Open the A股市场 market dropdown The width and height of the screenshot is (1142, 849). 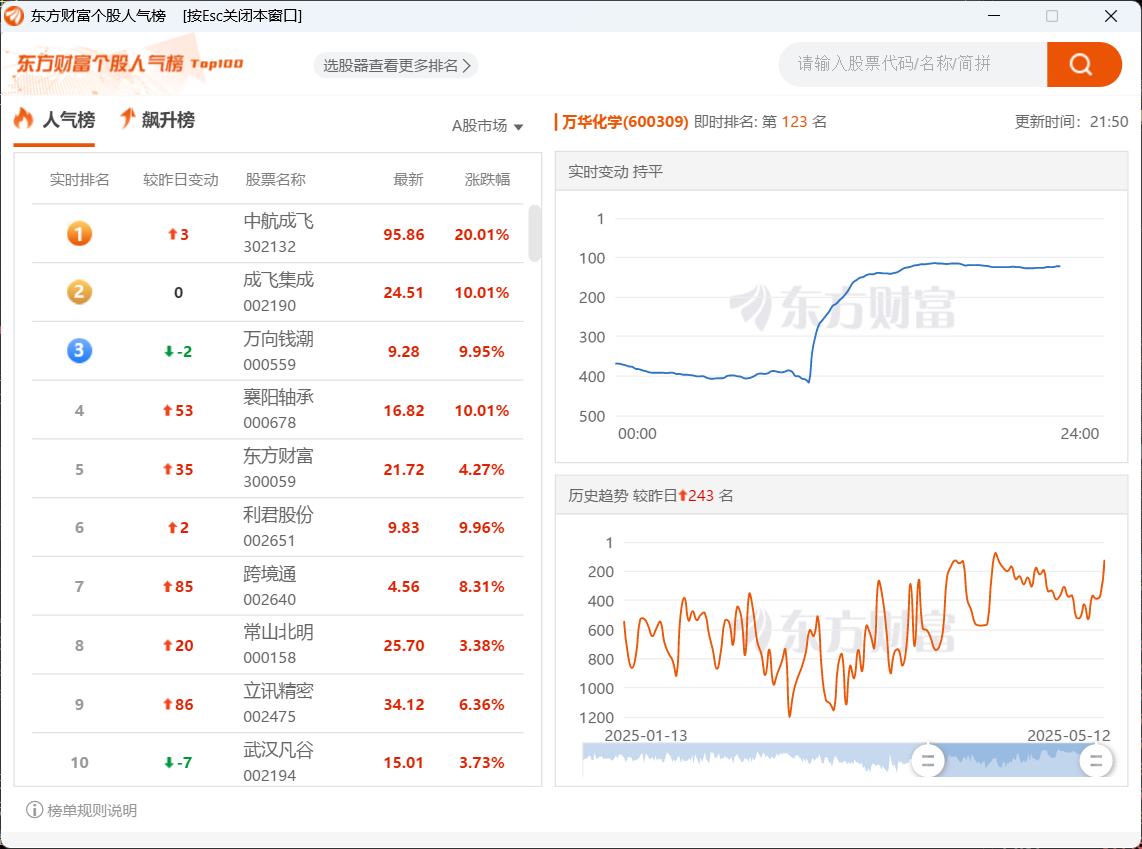click(x=487, y=126)
